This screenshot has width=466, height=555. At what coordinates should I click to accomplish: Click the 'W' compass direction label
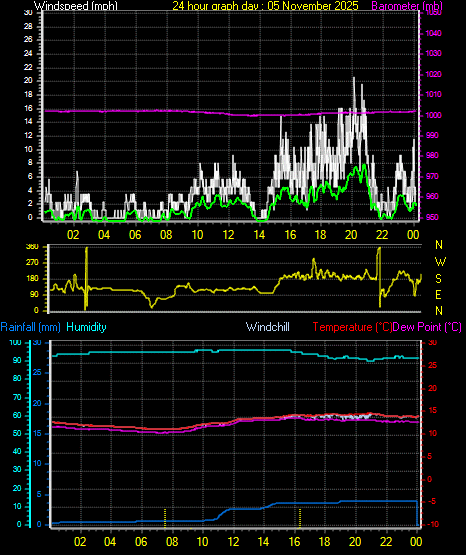(440, 262)
